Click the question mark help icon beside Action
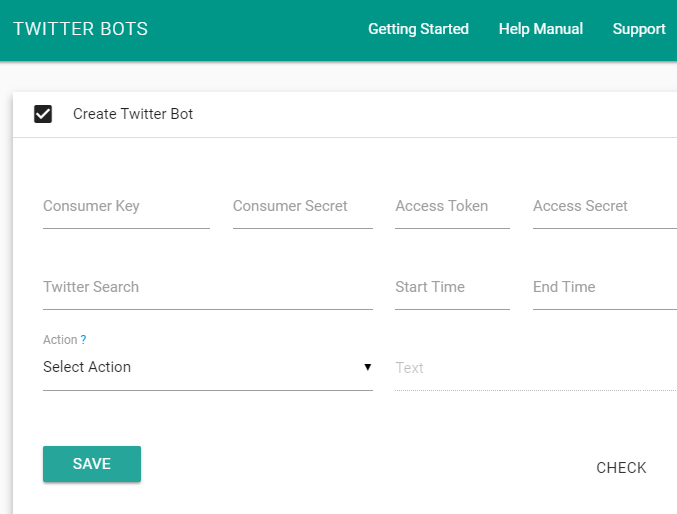The width and height of the screenshot is (677, 514). click(x=83, y=340)
